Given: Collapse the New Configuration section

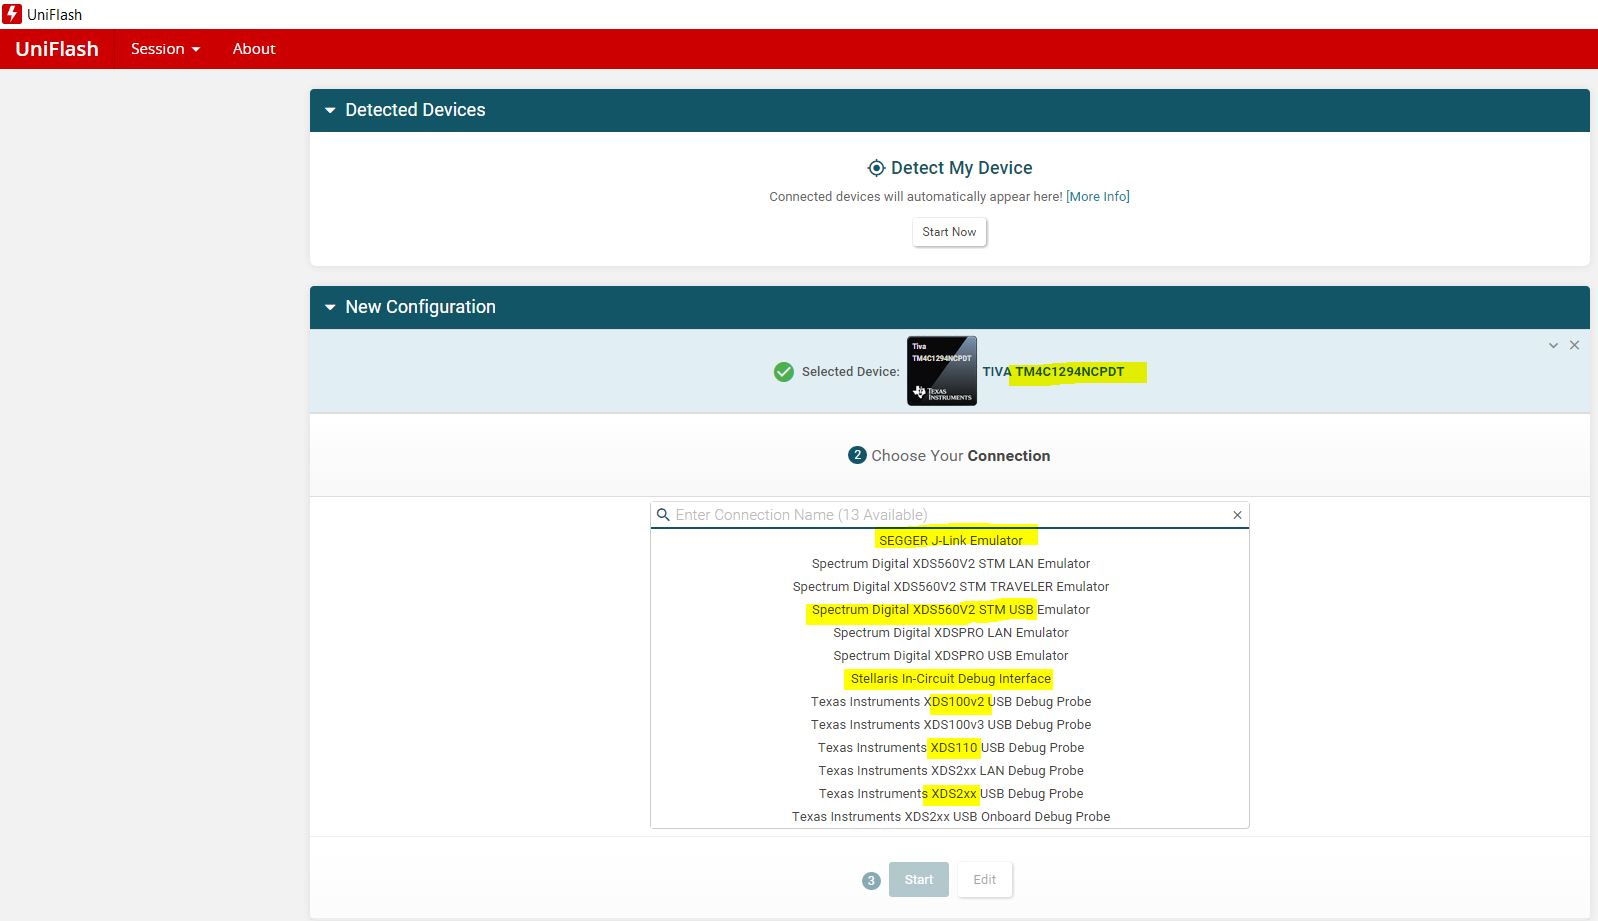Looking at the screenshot, I should pyautogui.click(x=330, y=308).
